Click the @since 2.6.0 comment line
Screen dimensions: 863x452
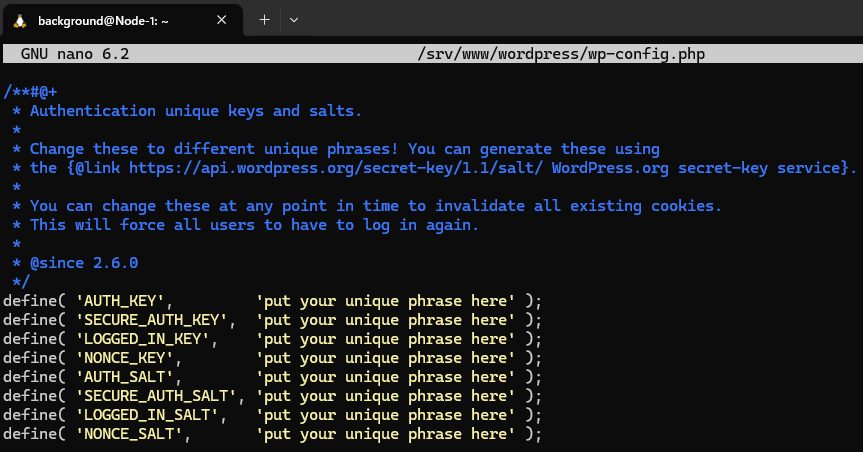[83, 263]
